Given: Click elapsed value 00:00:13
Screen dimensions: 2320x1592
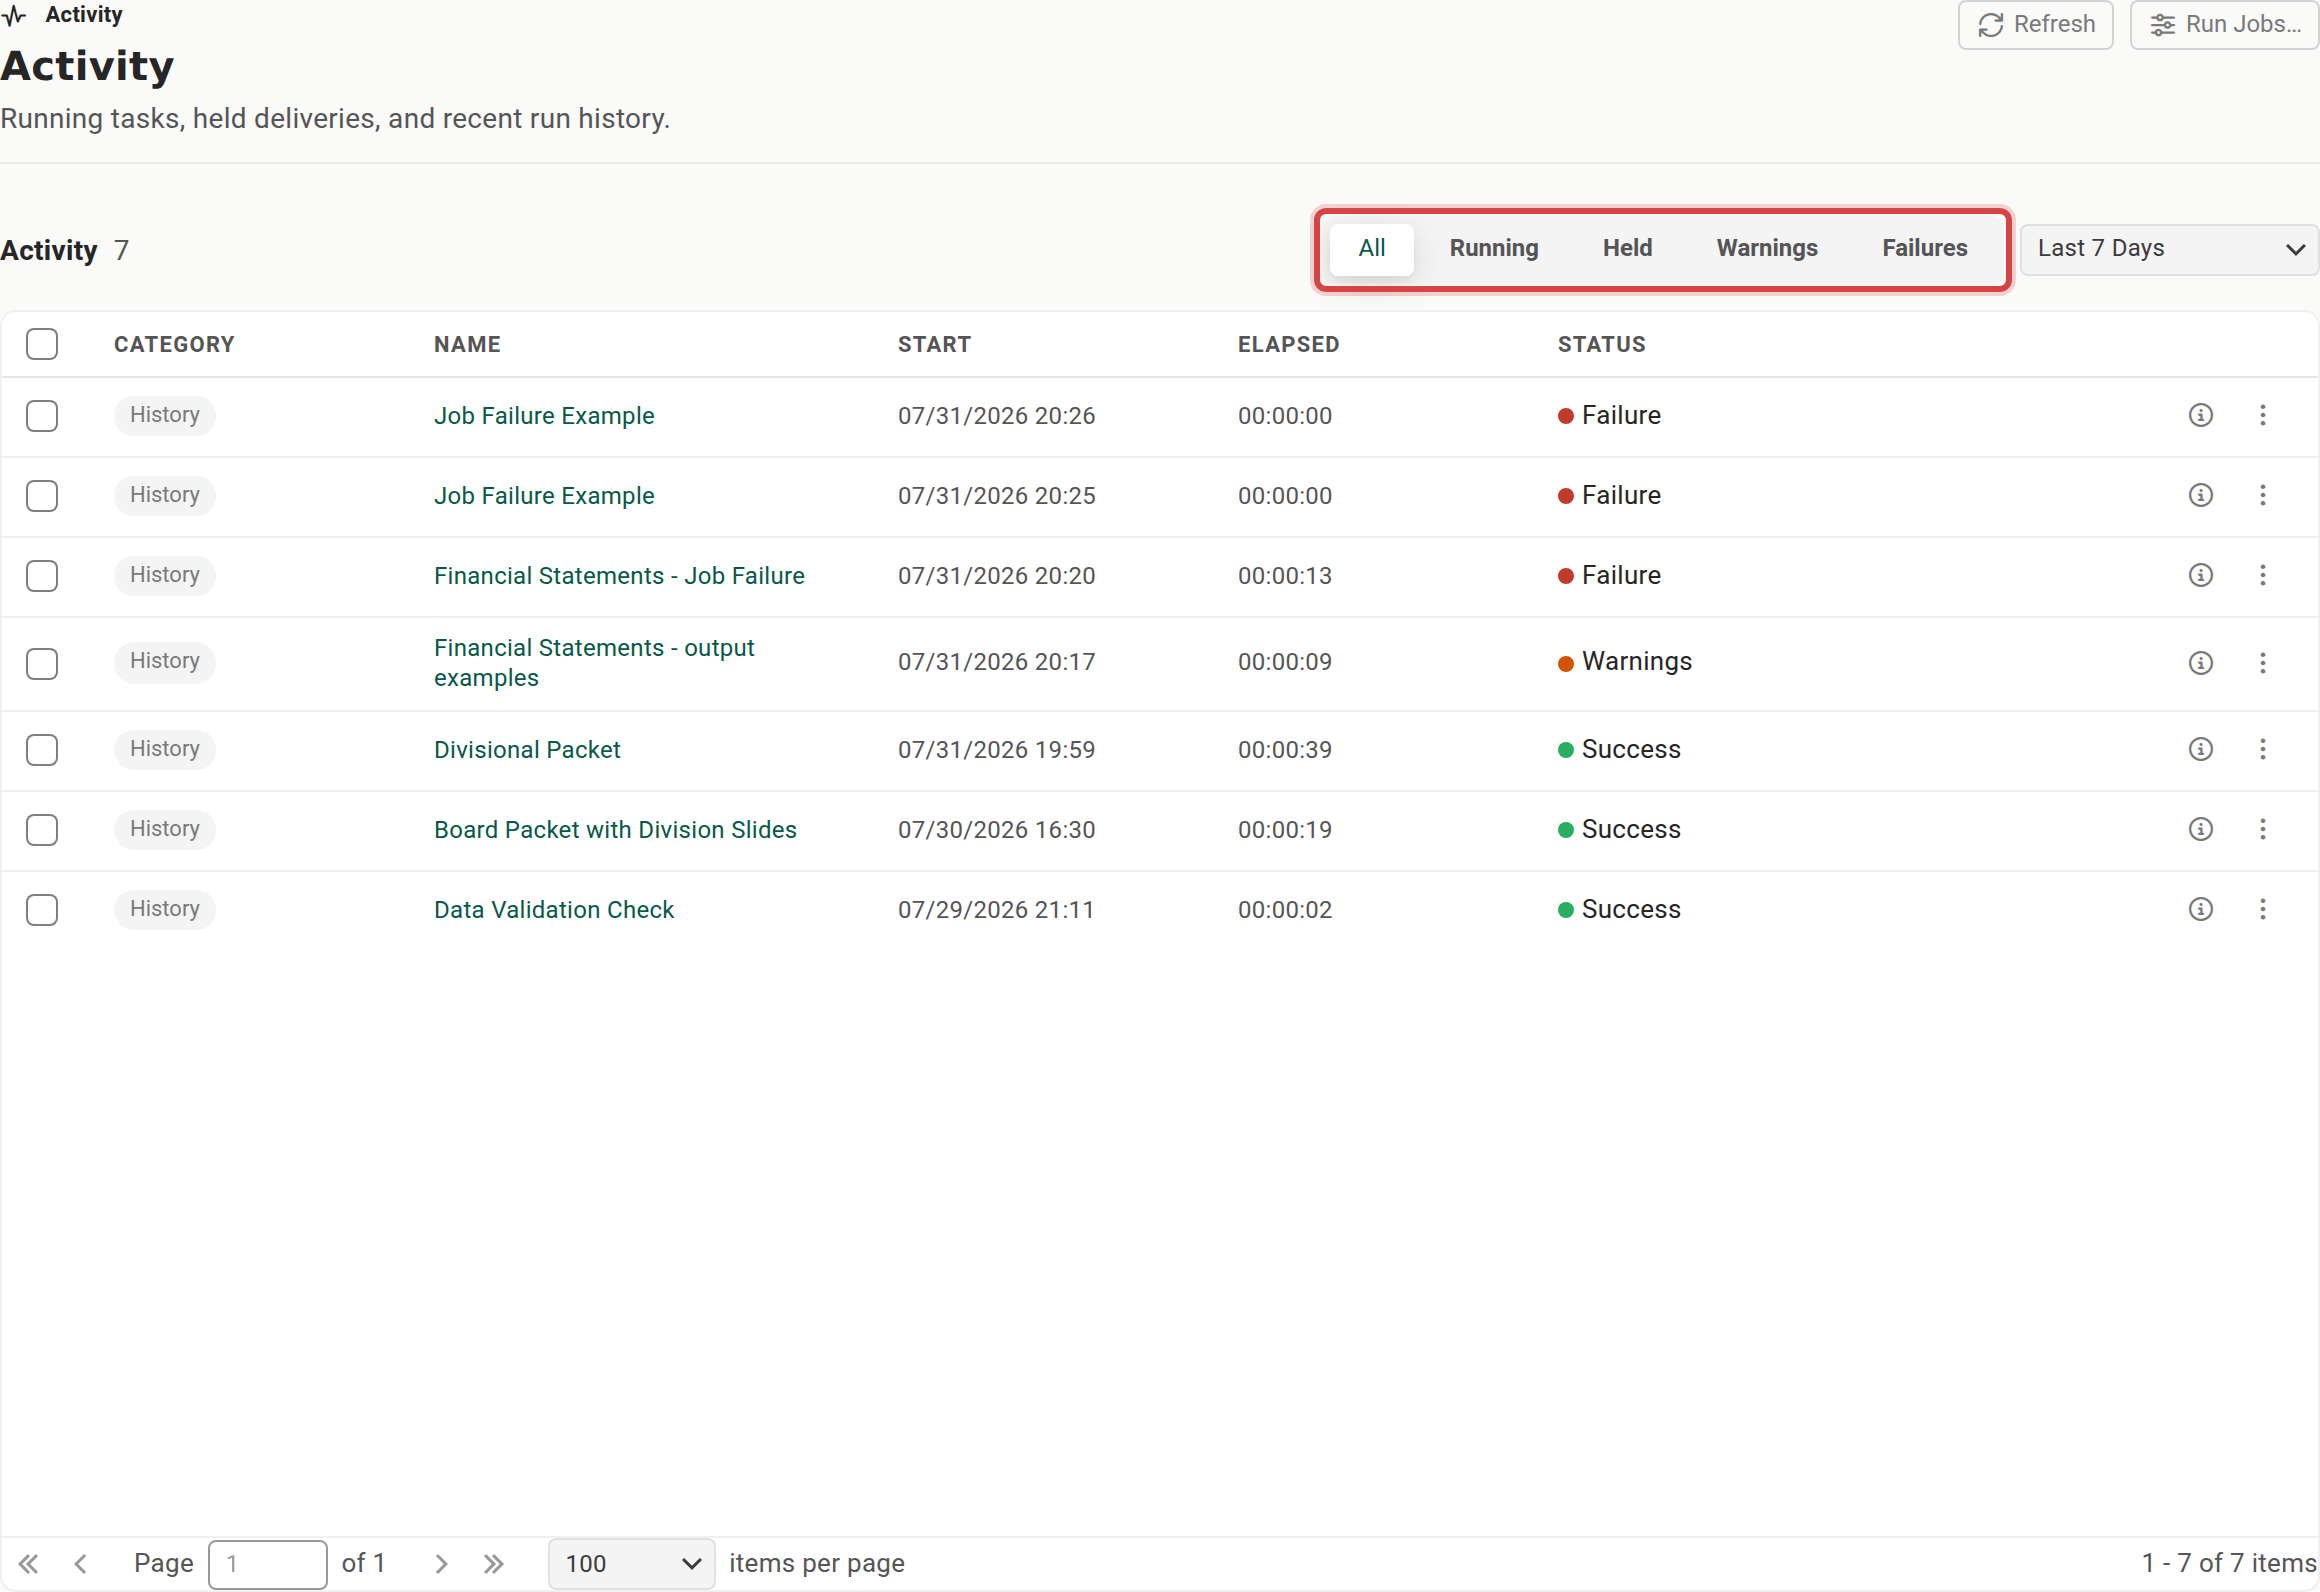Looking at the screenshot, I should (x=1285, y=576).
